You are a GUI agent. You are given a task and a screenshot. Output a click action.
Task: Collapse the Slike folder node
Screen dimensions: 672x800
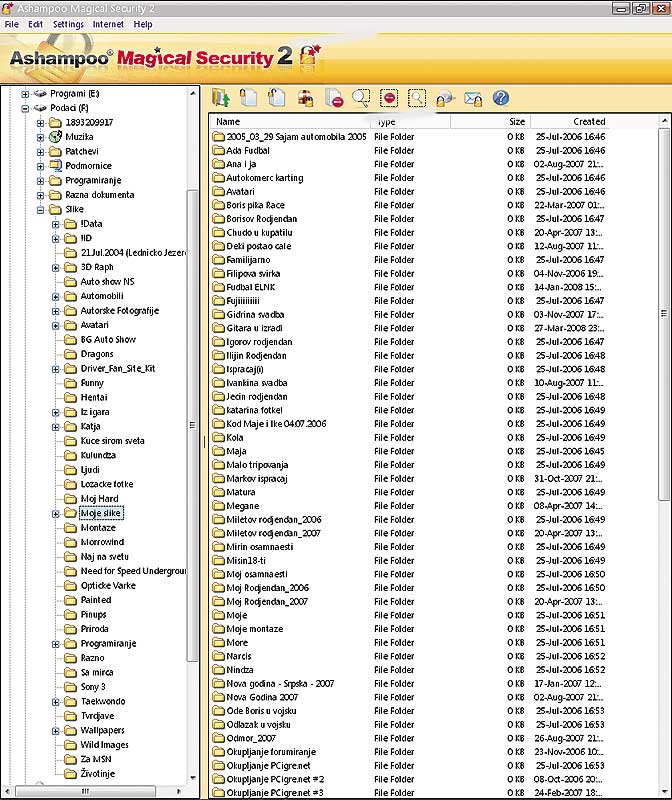coord(40,210)
